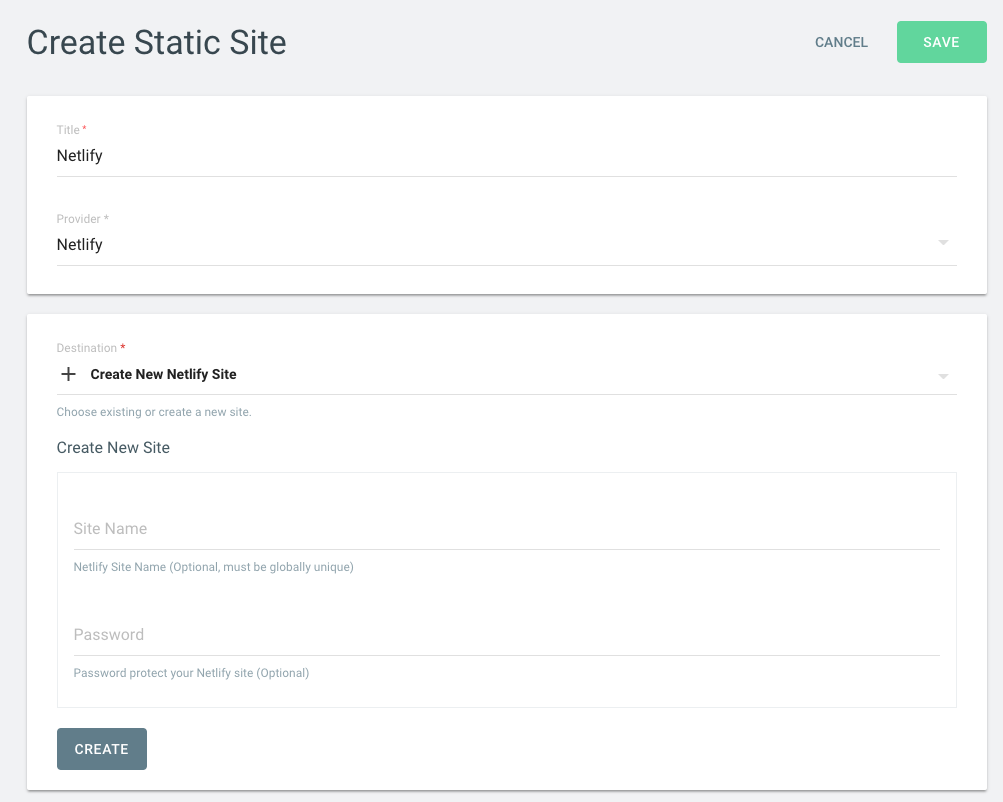Open the Destination dropdown arrow
The image size is (1003, 802).
[943, 376]
